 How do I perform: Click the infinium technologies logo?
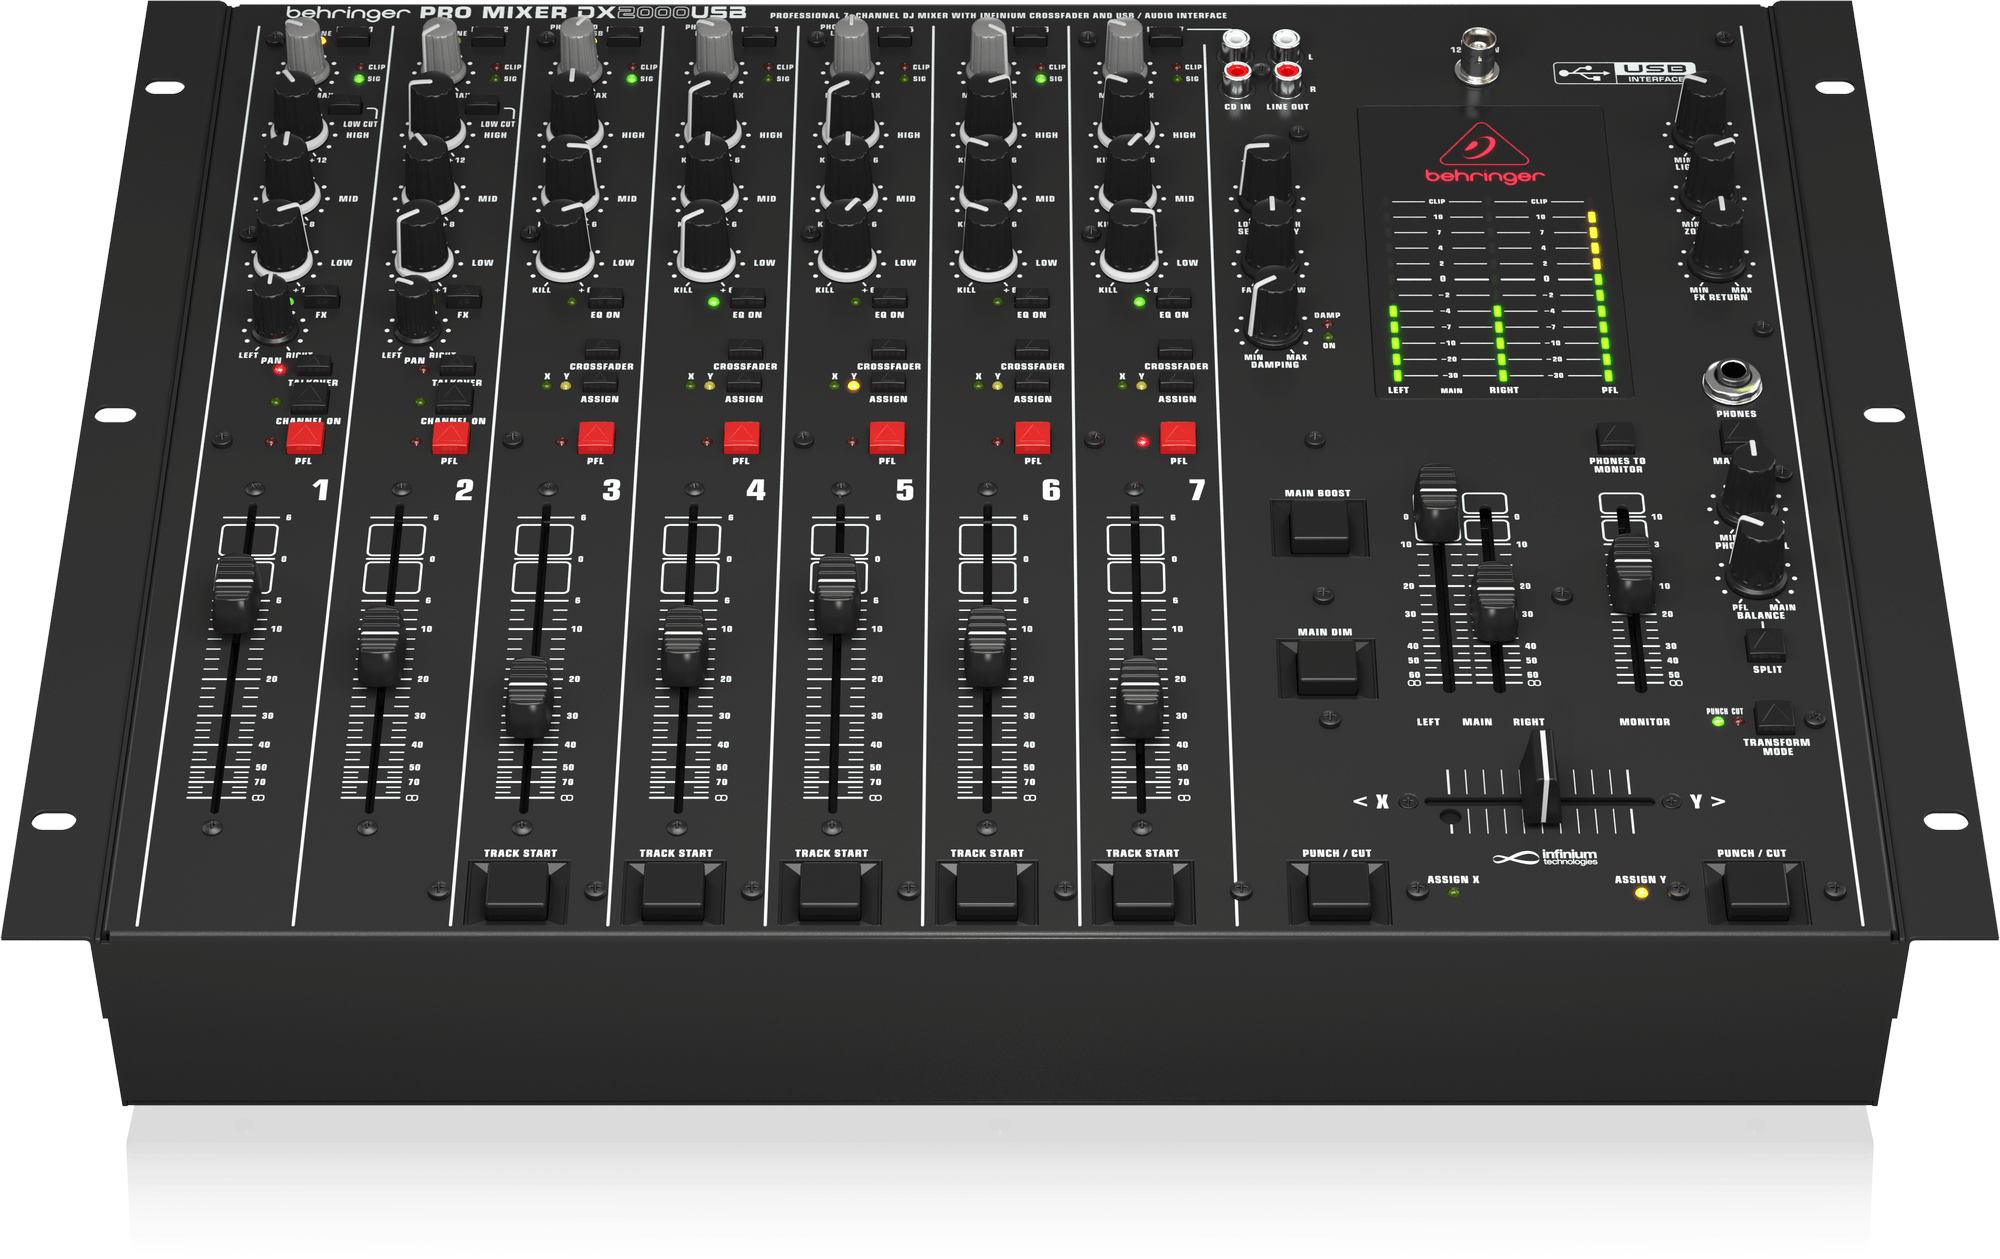click(x=1545, y=857)
